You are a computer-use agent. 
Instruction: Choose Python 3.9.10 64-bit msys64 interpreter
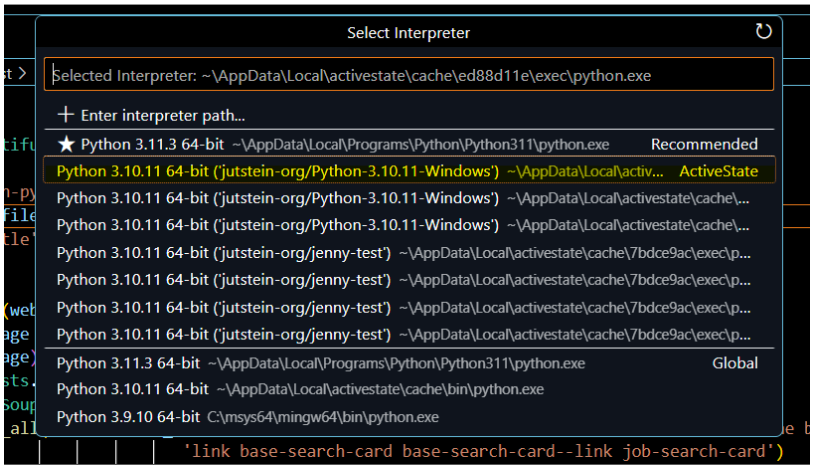[409, 417]
